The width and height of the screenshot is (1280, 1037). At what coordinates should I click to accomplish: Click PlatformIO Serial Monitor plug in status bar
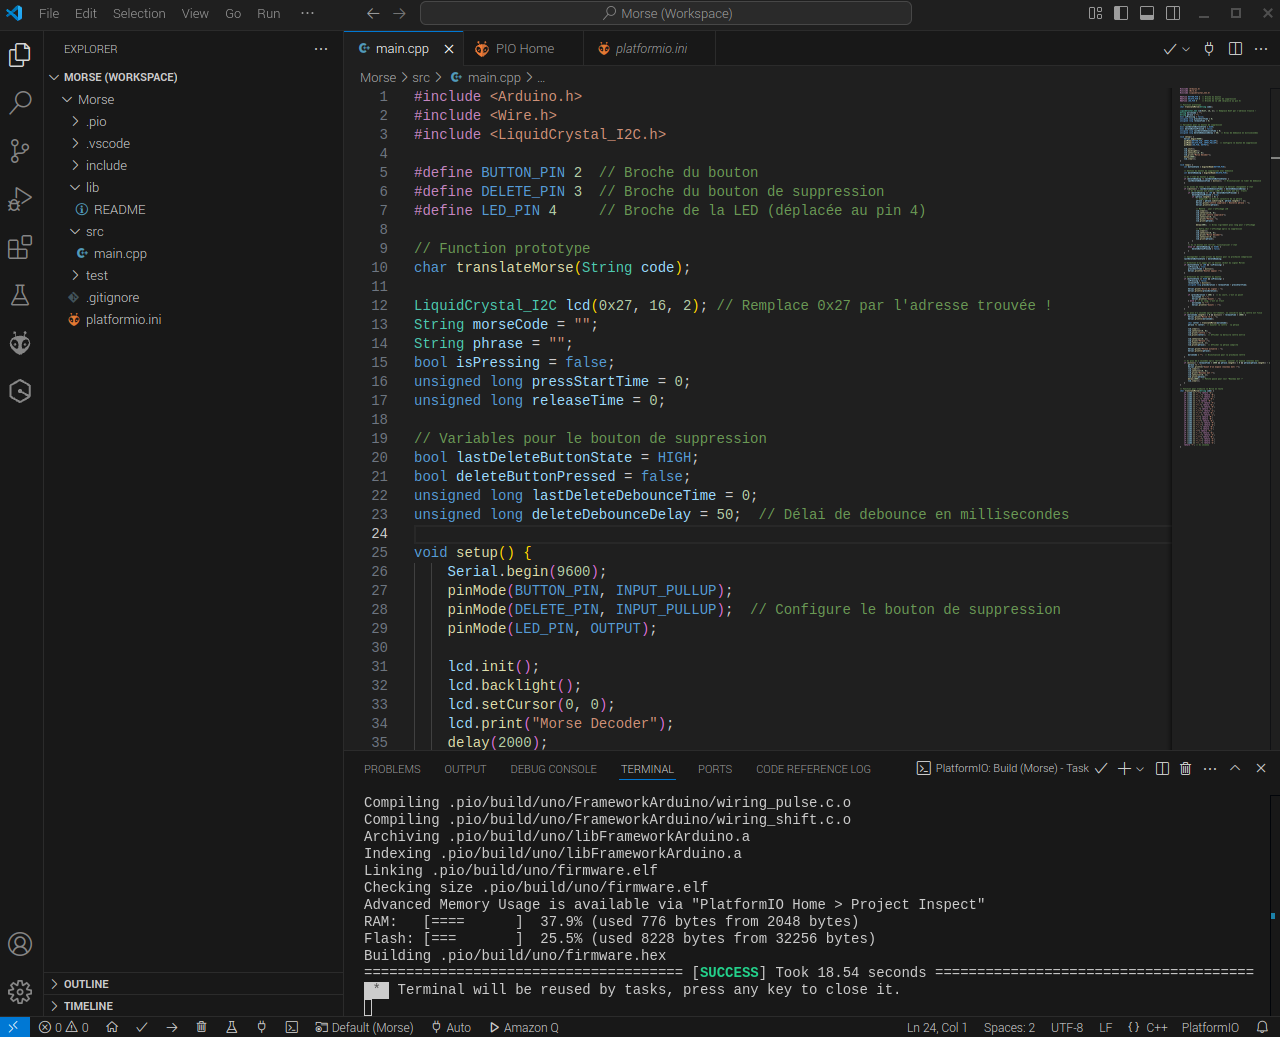(x=261, y=1027)
